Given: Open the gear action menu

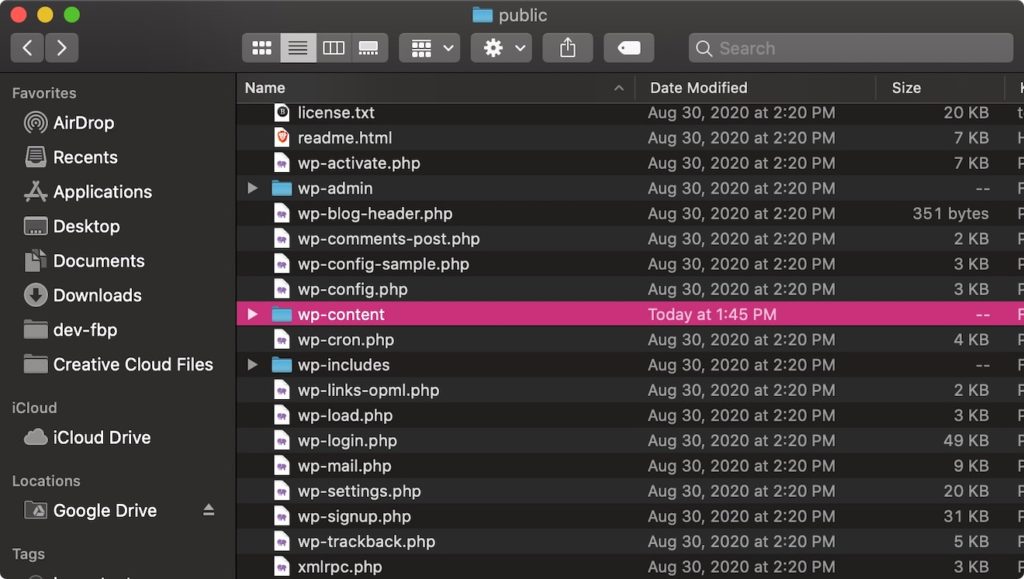Looking at the screenshot, I should pos(502,48).
